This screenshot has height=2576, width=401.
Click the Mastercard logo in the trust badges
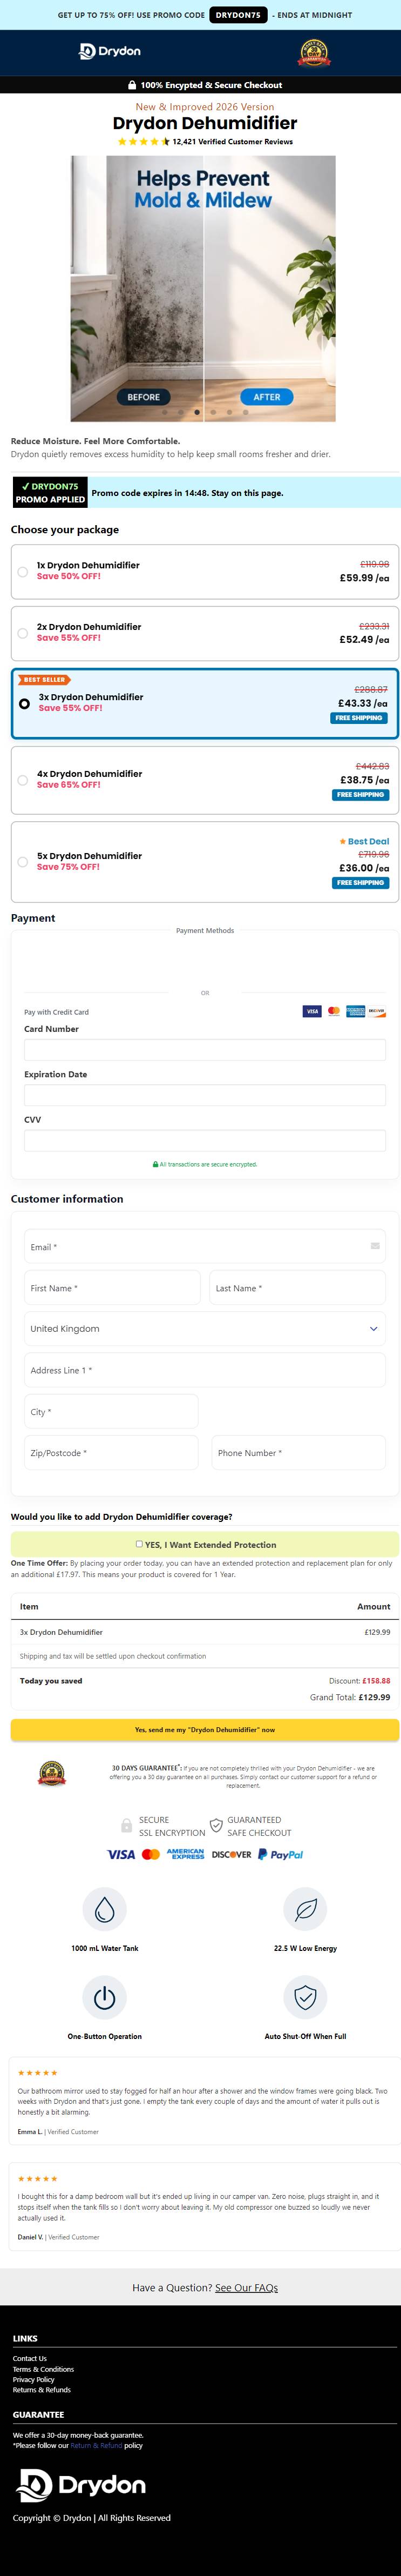151,1854
